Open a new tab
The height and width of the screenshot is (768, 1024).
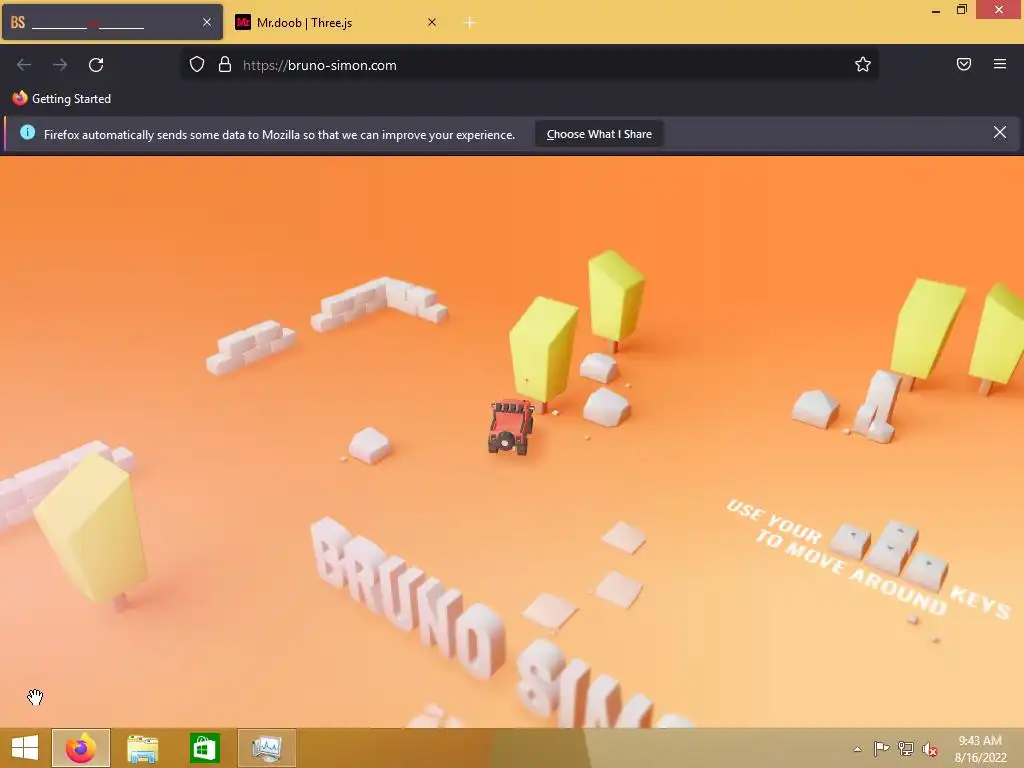click(470, 23)
